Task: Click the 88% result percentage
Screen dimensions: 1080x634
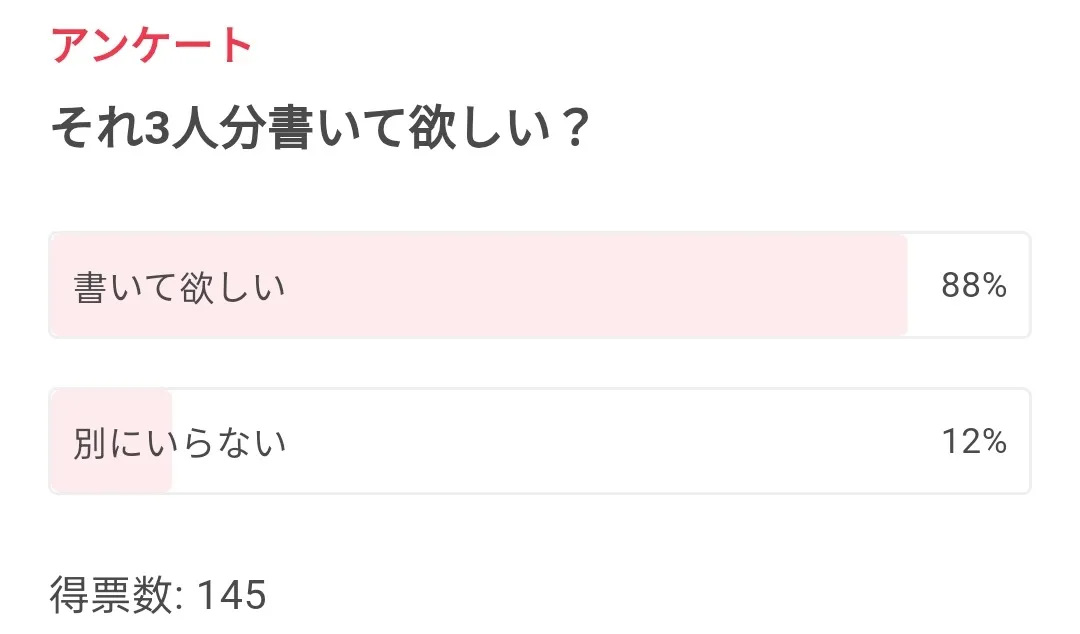Action: pos(973,286)
